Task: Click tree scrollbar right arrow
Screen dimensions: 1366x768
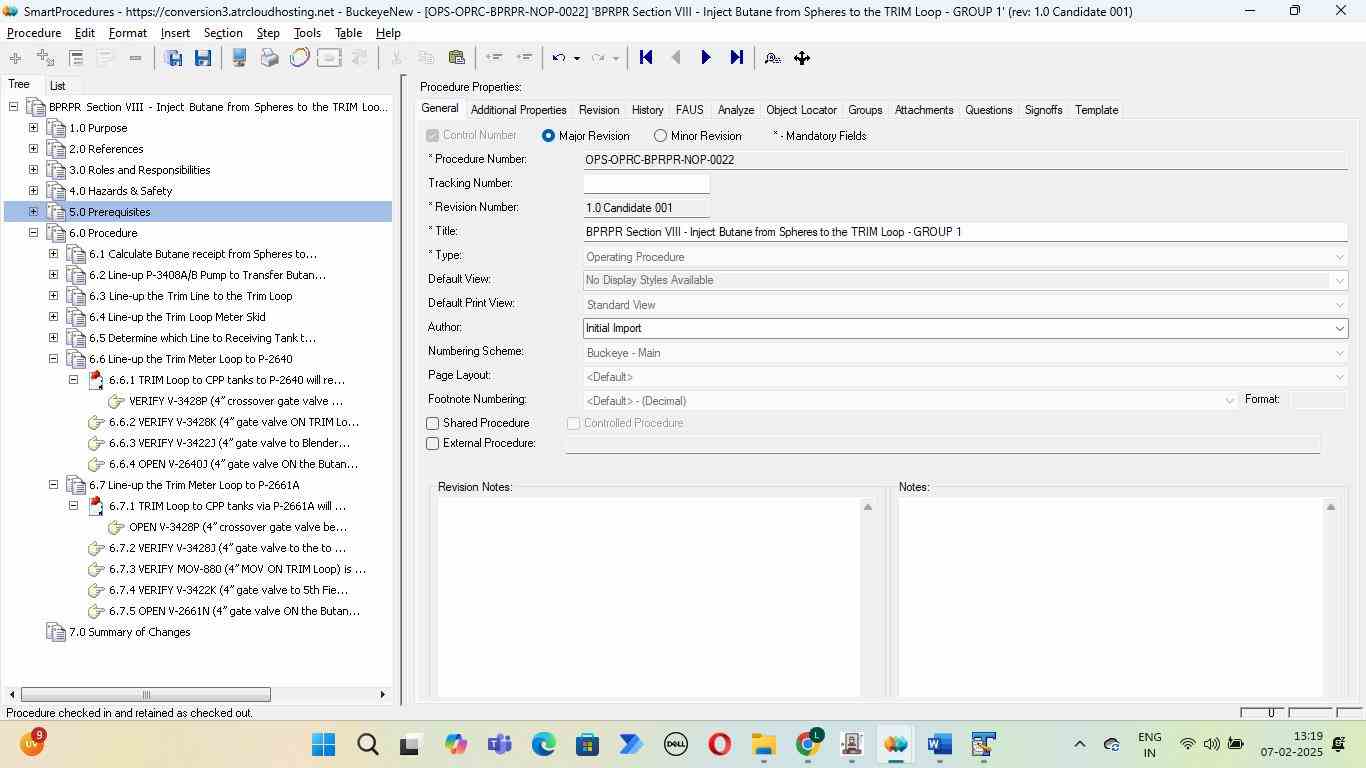Action: [382, 695]
